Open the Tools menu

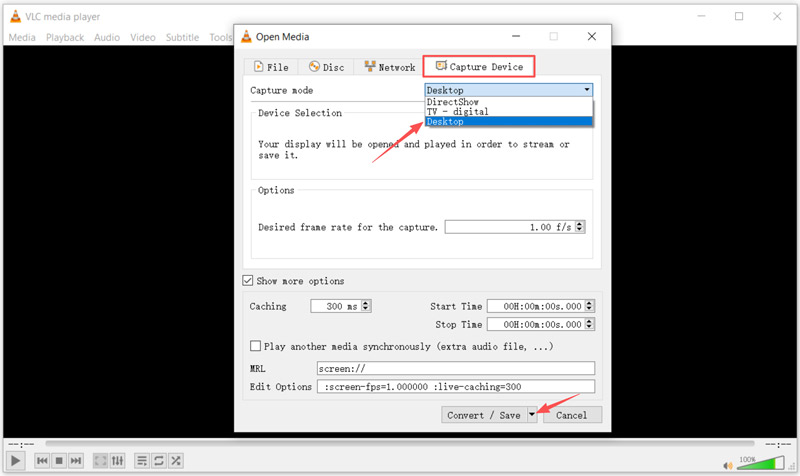click(x=220, y=37)
